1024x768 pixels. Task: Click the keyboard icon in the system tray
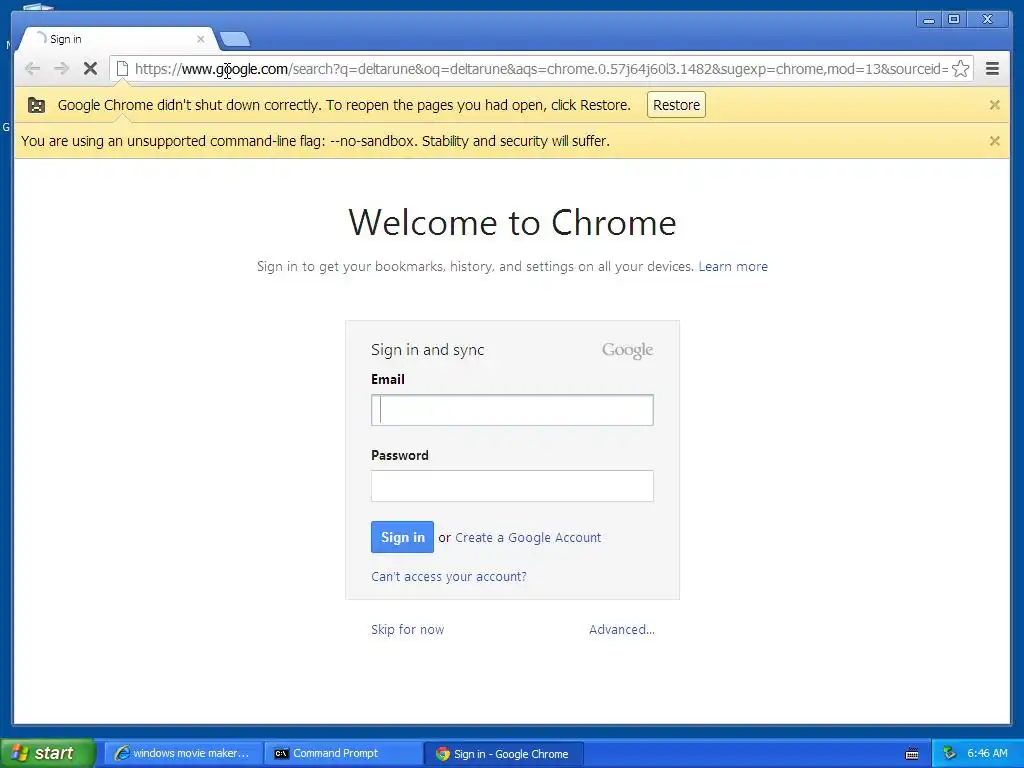click(912, 754)
